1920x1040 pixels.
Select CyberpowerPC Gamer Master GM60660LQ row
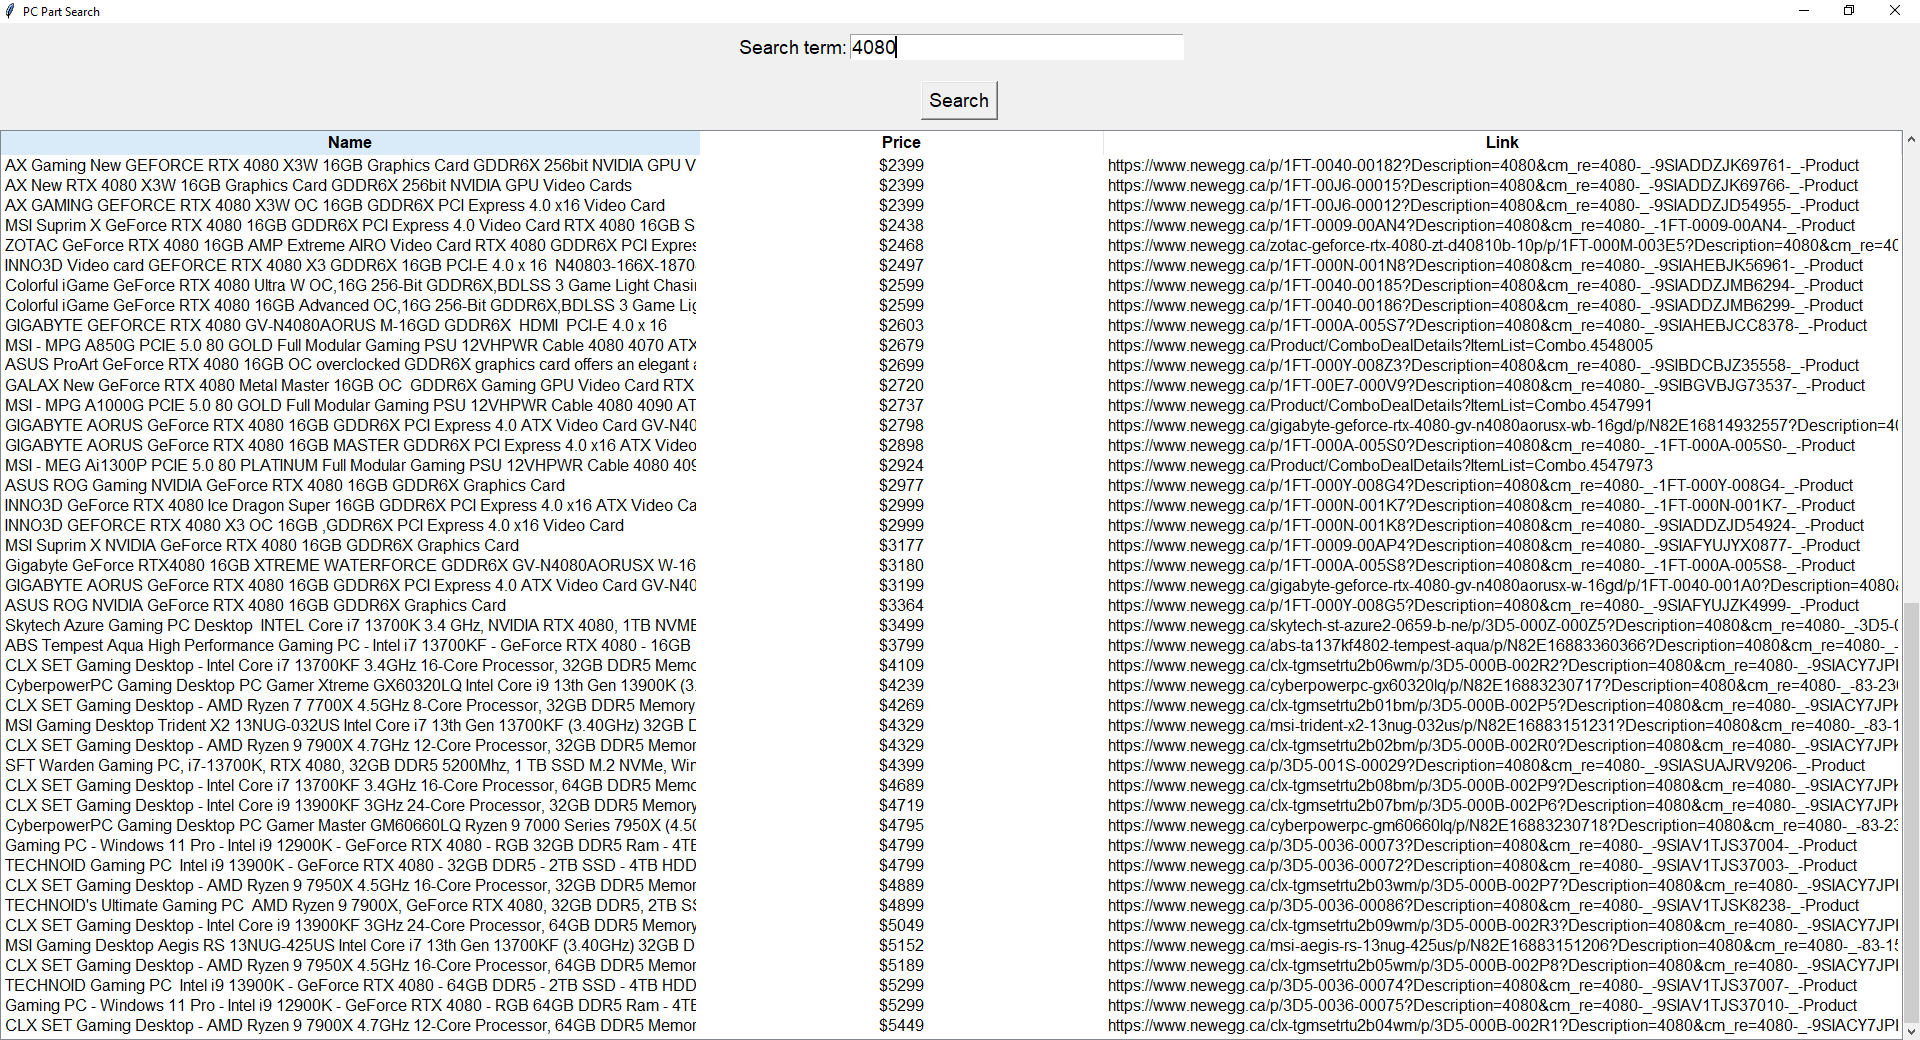point(950,825)
